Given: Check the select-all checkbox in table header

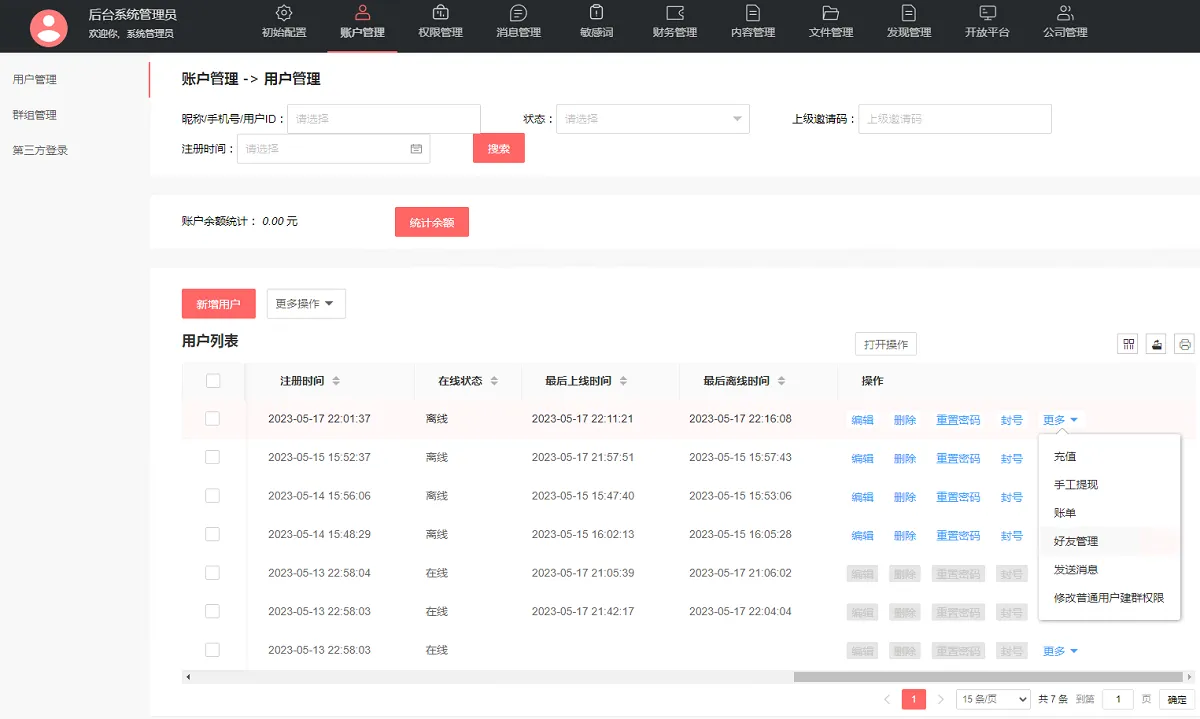Looking at the screenshot, I should (x=212, y=381).
